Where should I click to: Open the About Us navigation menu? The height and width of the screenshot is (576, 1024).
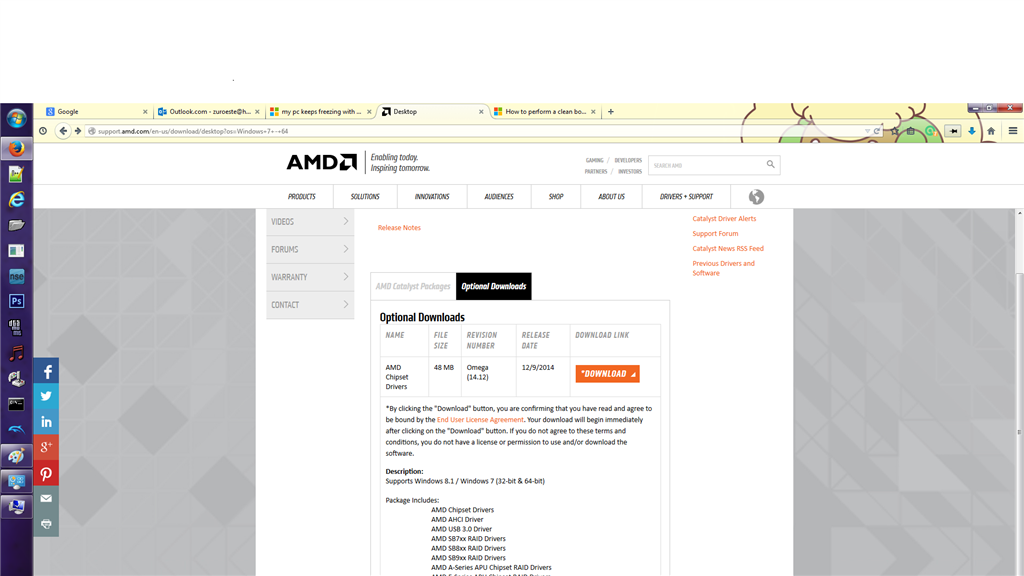coord(611,197)
